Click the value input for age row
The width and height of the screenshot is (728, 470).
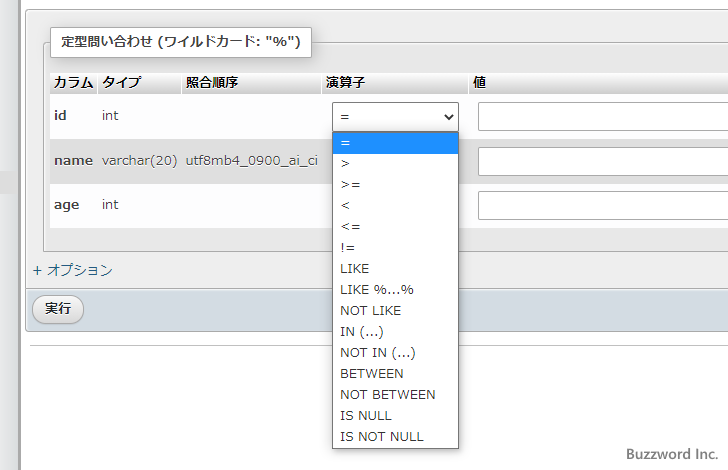point(603,205)
